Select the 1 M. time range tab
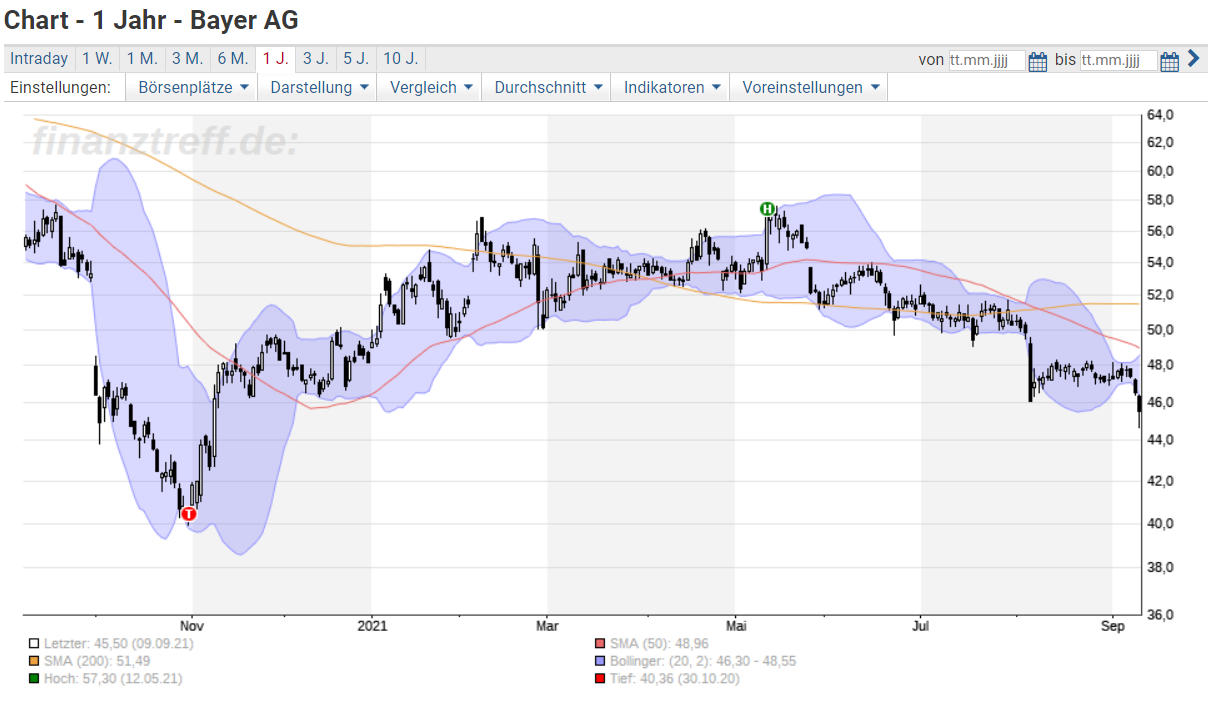Viewport: 1208px width, 709px height. click(x=142, y=59)
